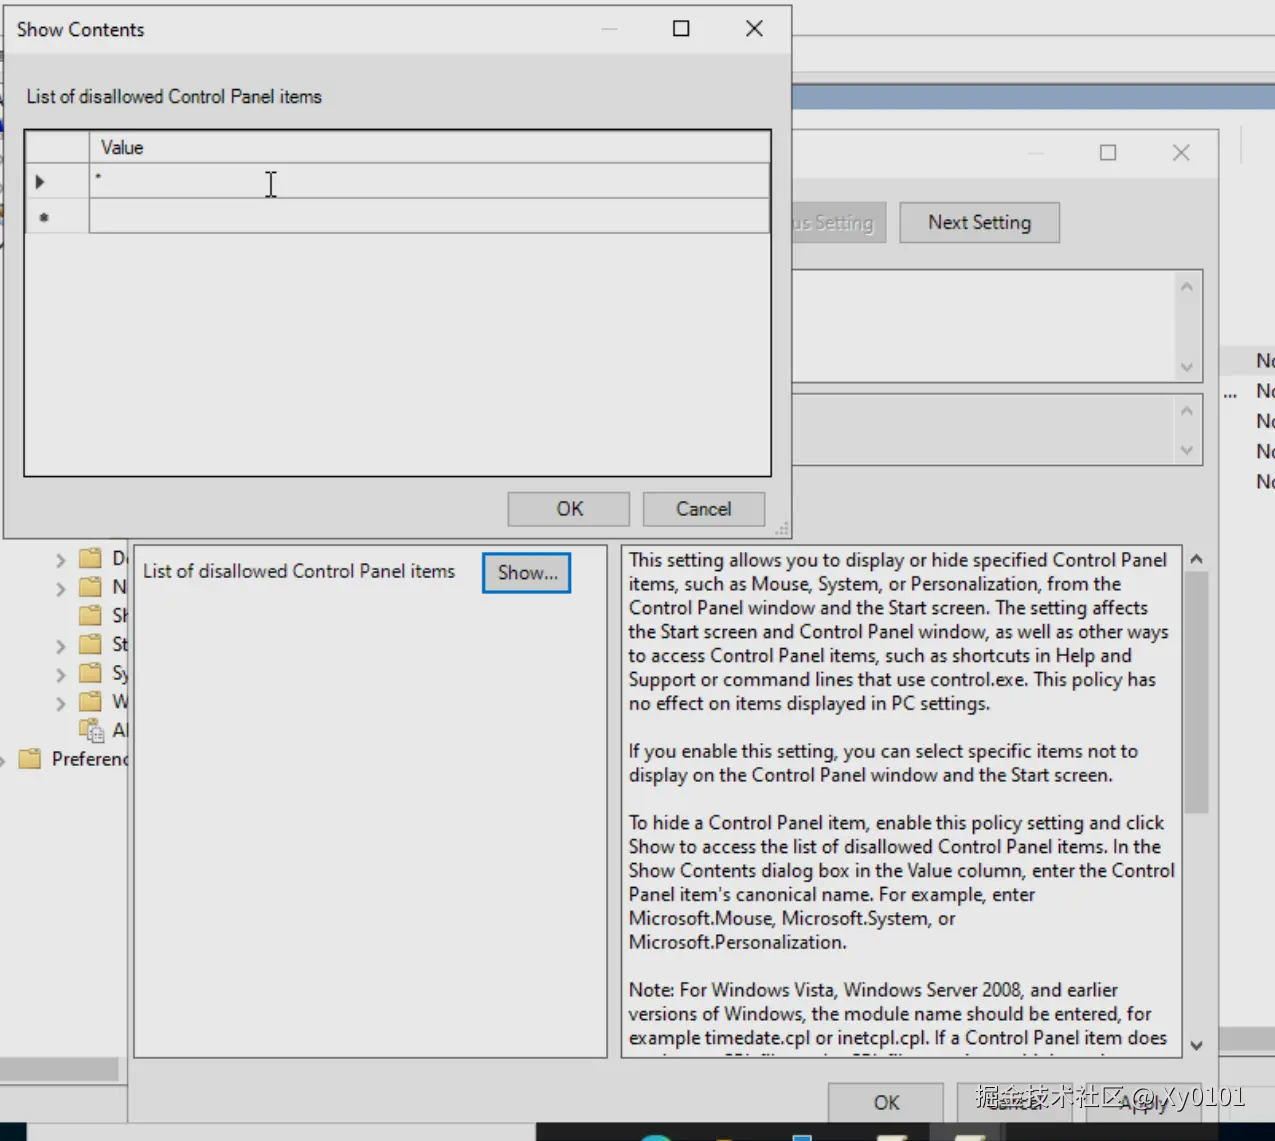Open Show... for disallowed Control Panel items
The image size is (1275, 1141).
point(527,573)
